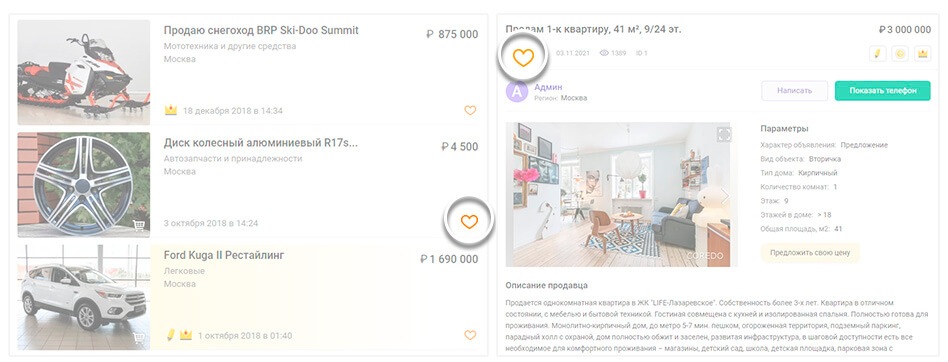This screenshot has width=948, height=362.
Task: Click the cart icon on Ford Kuga thumbnail
Action: tap(139, 338)
